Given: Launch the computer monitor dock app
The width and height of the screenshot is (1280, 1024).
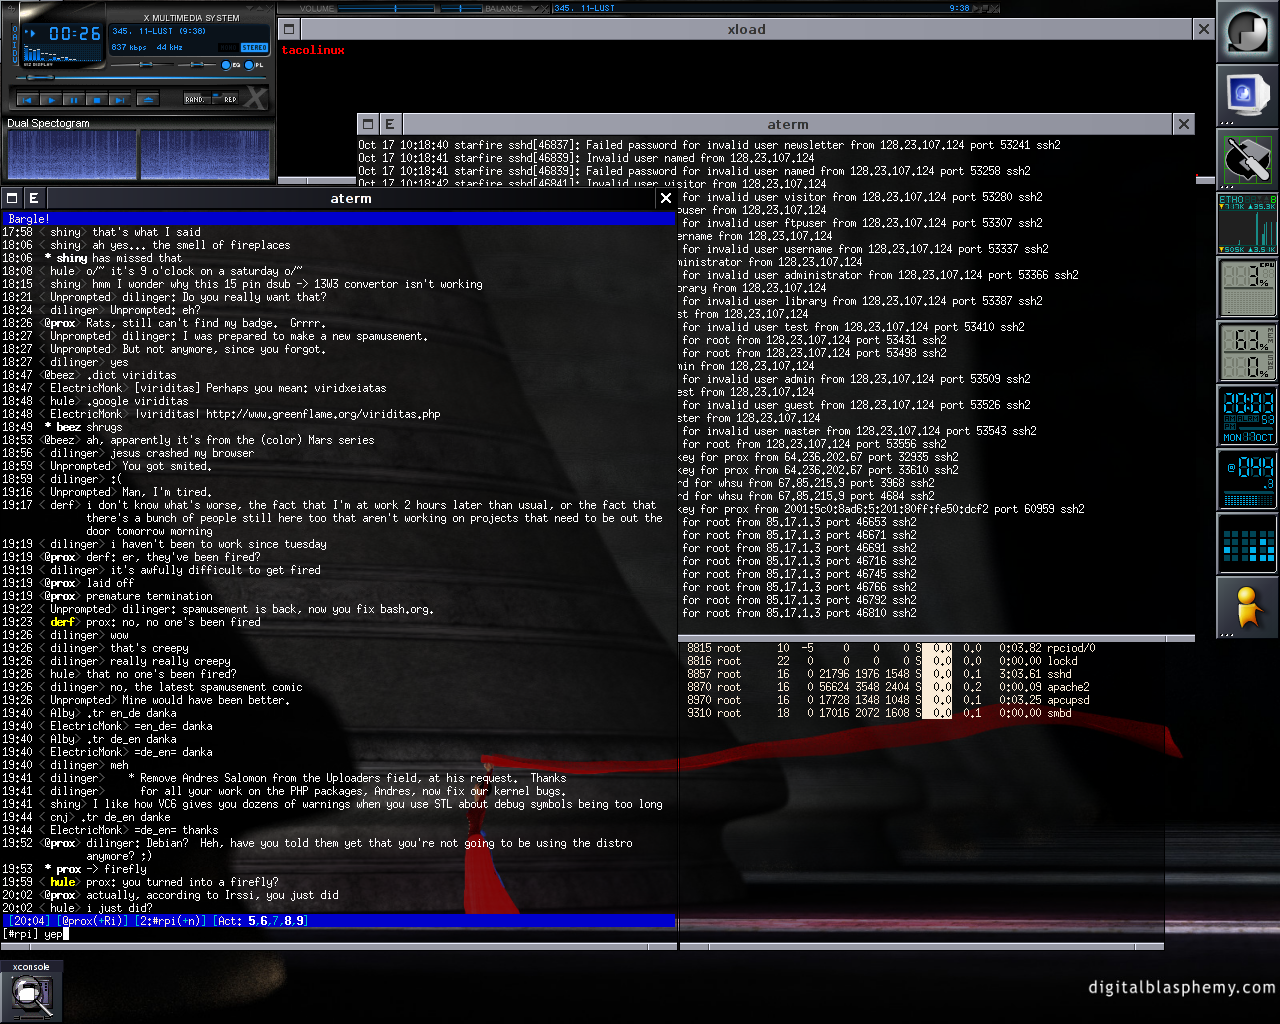Looking at the screenshot, I should tap(1248, 96).
